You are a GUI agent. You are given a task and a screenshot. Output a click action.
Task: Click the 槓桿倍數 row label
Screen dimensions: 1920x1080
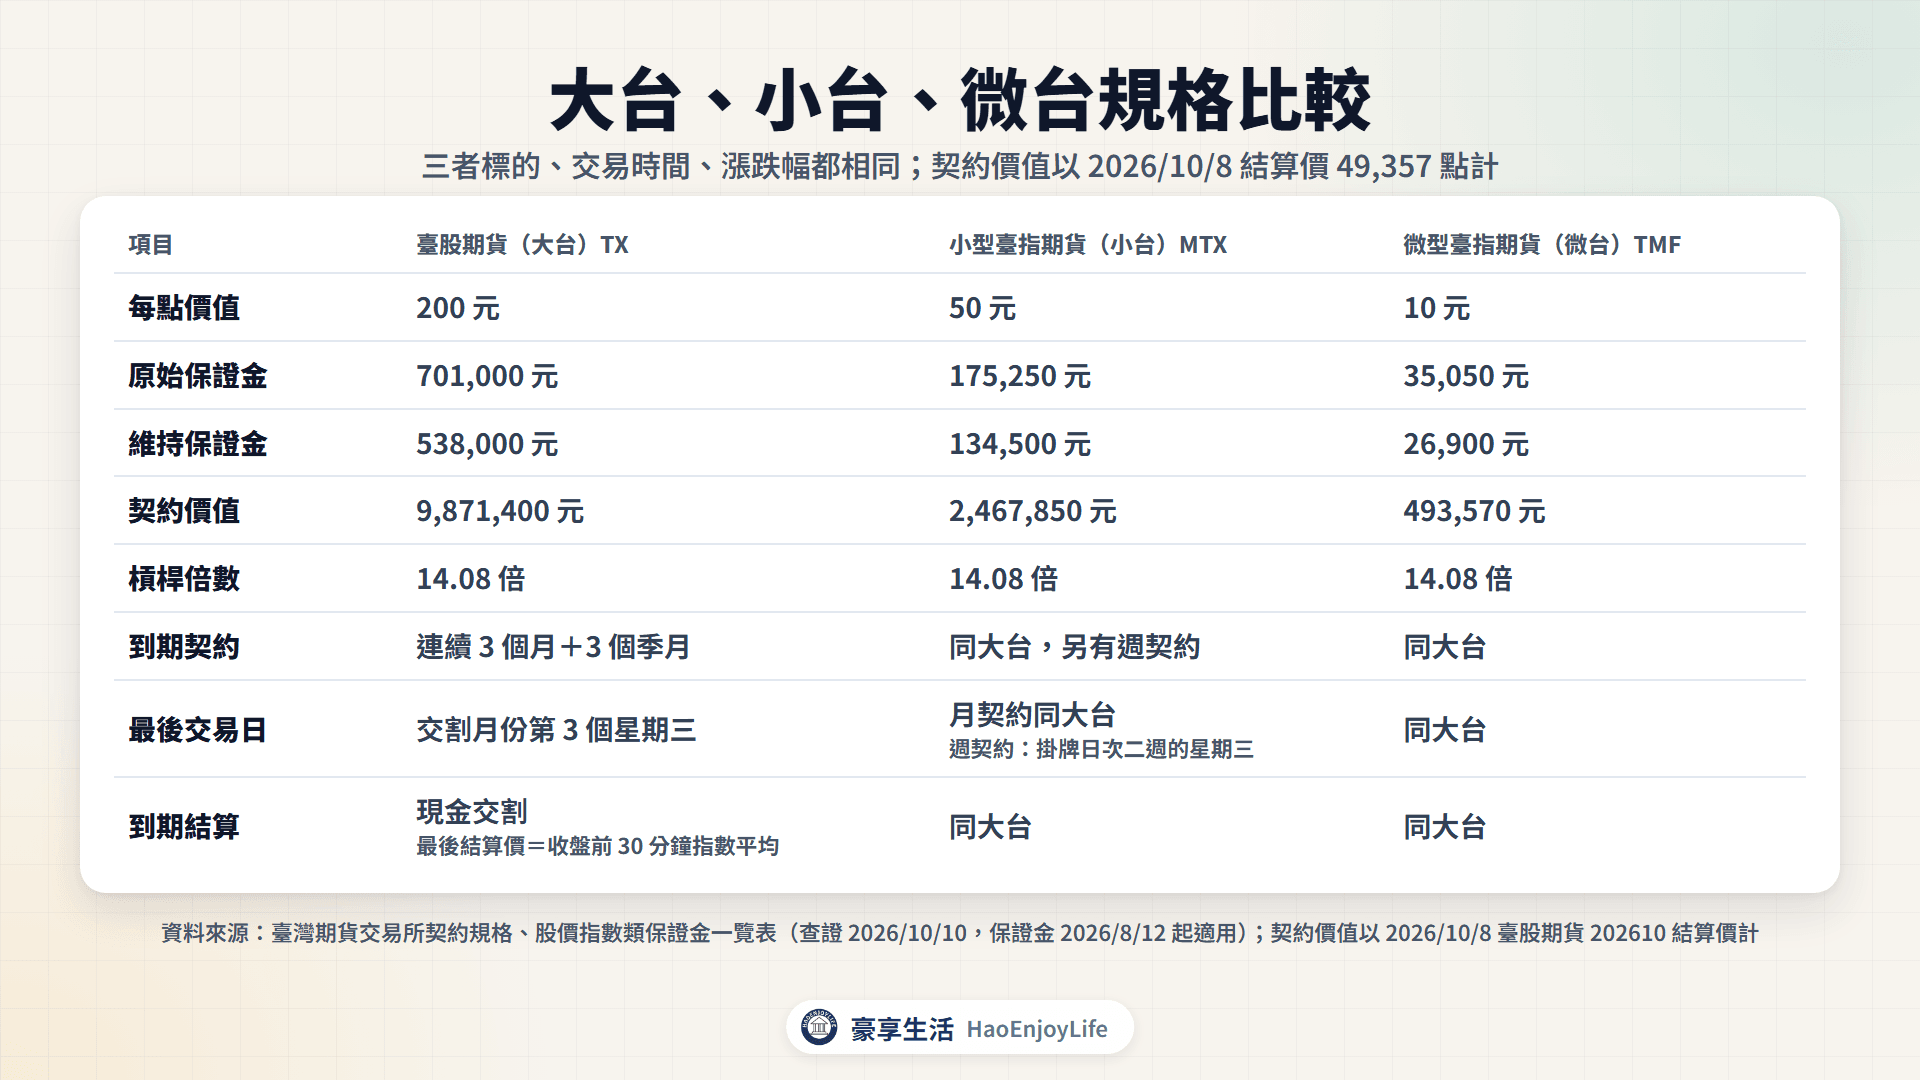click(184, 579)
